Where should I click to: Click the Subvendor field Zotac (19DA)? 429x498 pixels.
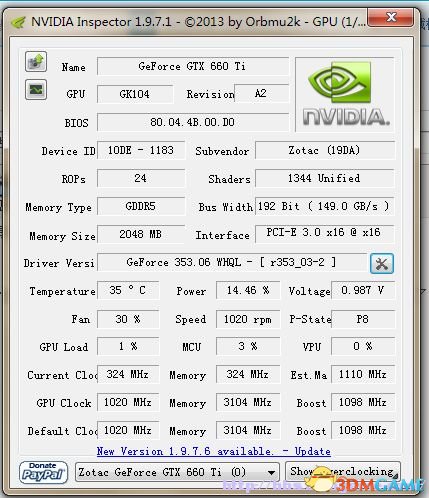coord(325,150)
